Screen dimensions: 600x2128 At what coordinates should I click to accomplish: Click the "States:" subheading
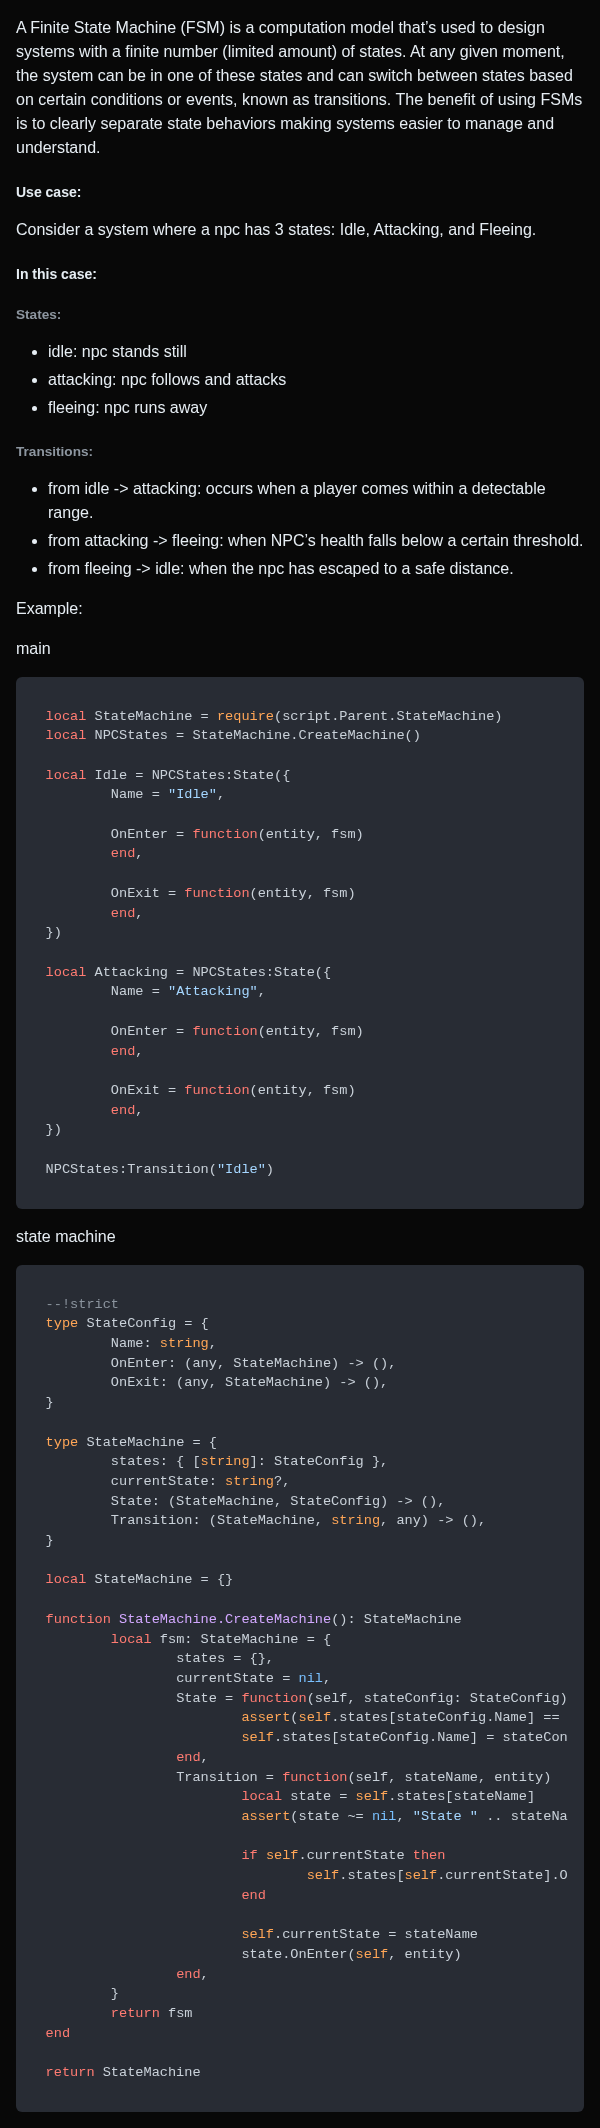(38, 315)
